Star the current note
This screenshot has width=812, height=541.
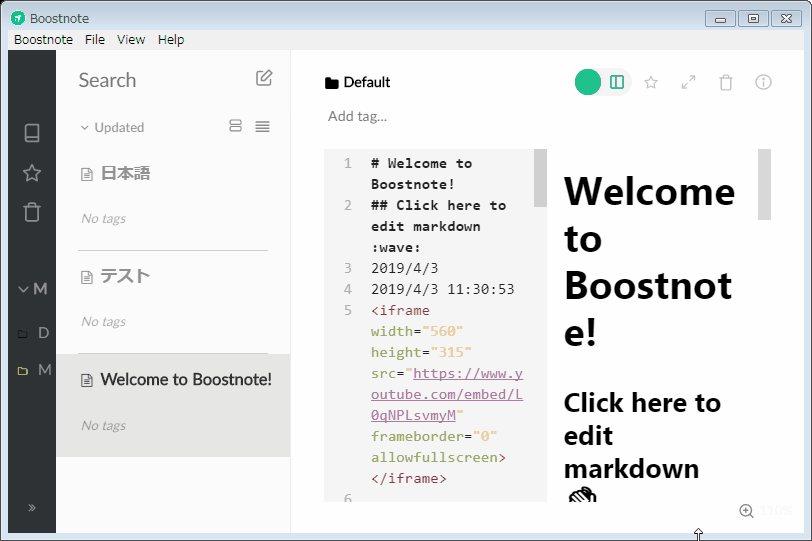[x=651, y=82]
